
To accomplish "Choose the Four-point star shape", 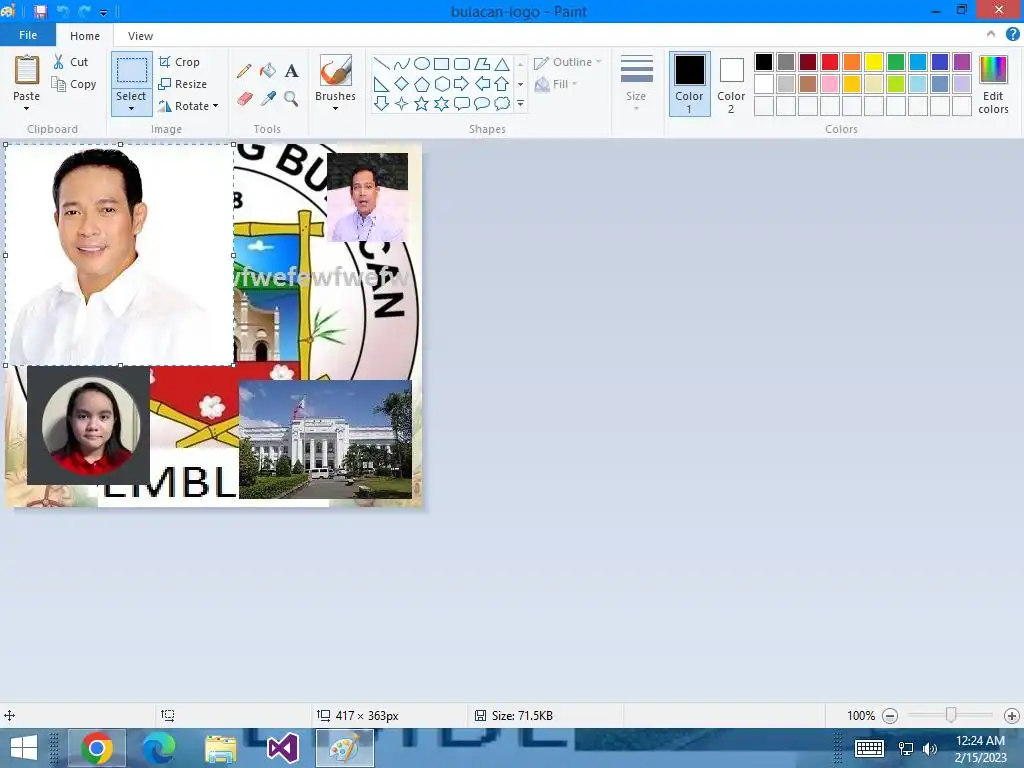I will 402,103.
